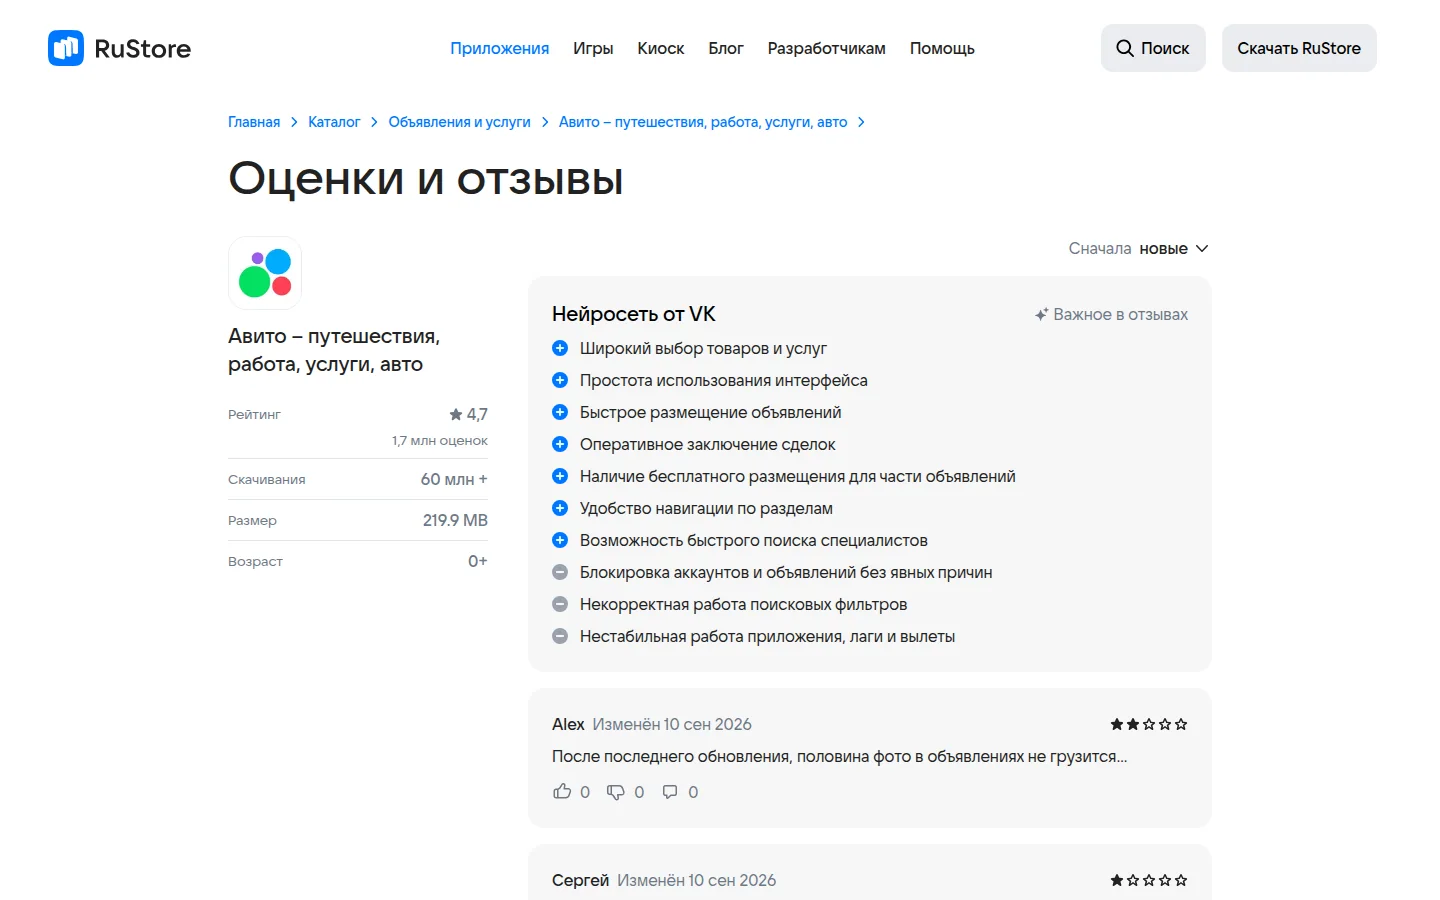Viewport: 1440px width, 900px height.
Task: Click the 1,7 млн оценок text
Action: [x=440, y=440]
